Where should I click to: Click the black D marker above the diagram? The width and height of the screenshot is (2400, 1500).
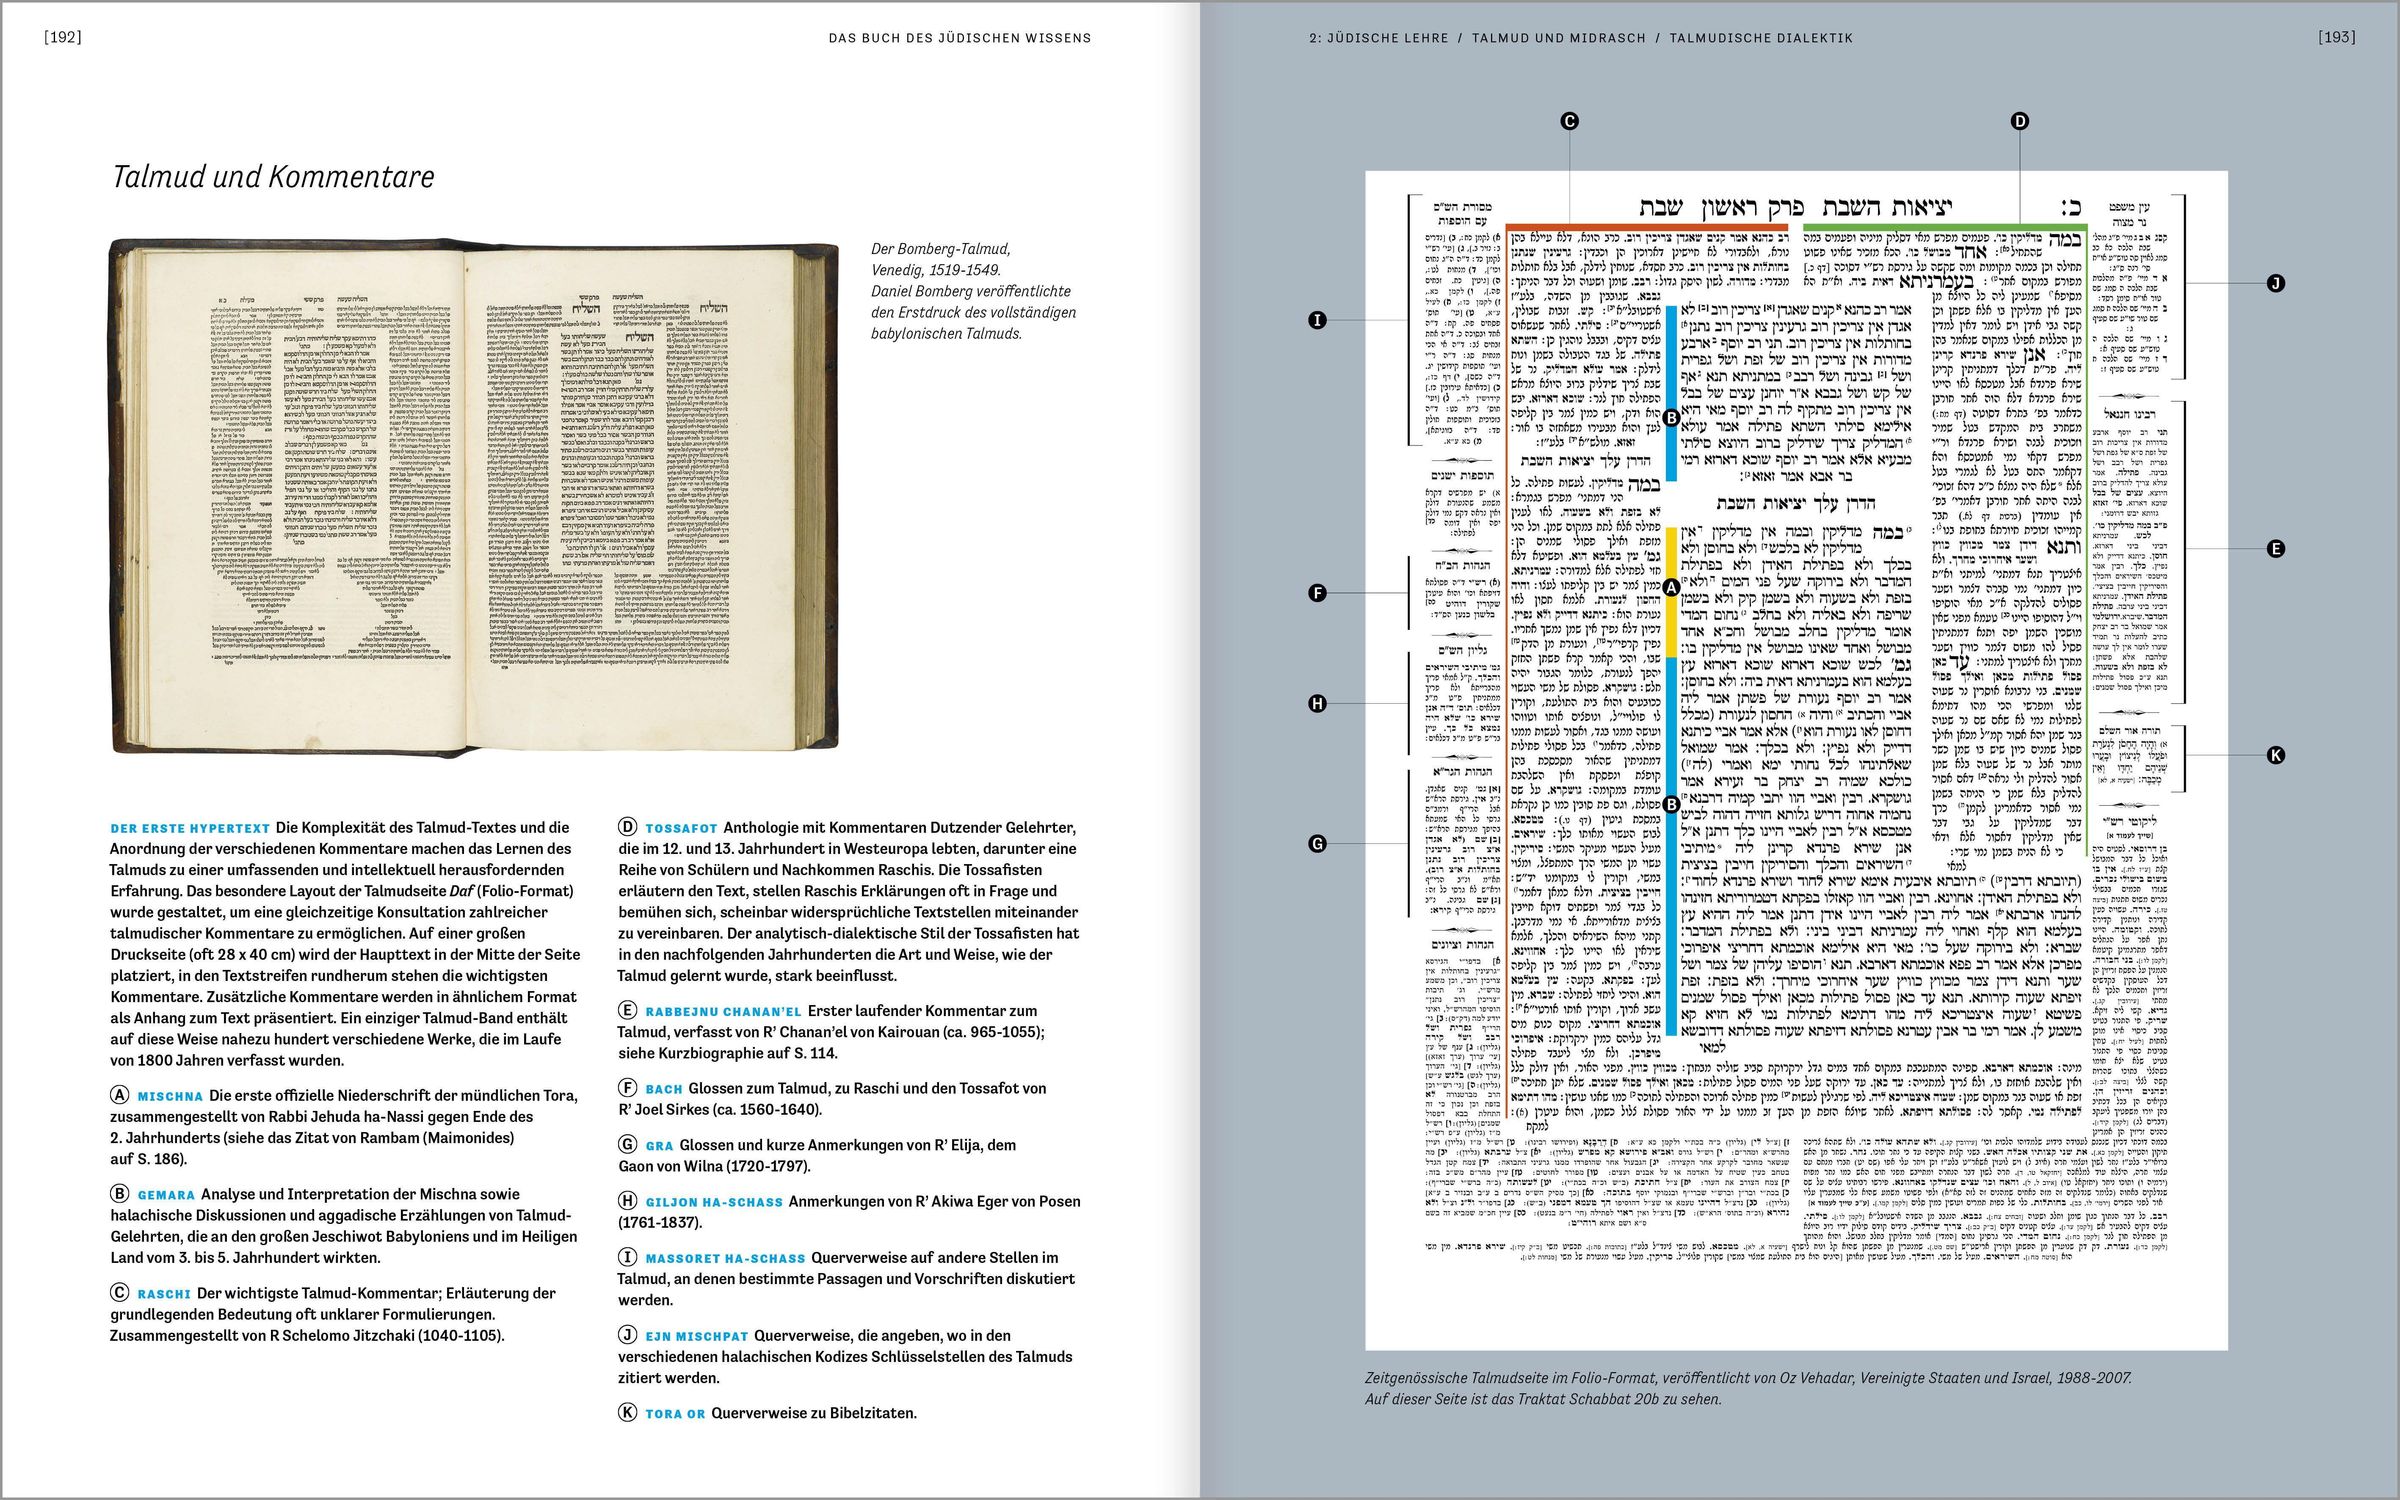point(2019,121)
